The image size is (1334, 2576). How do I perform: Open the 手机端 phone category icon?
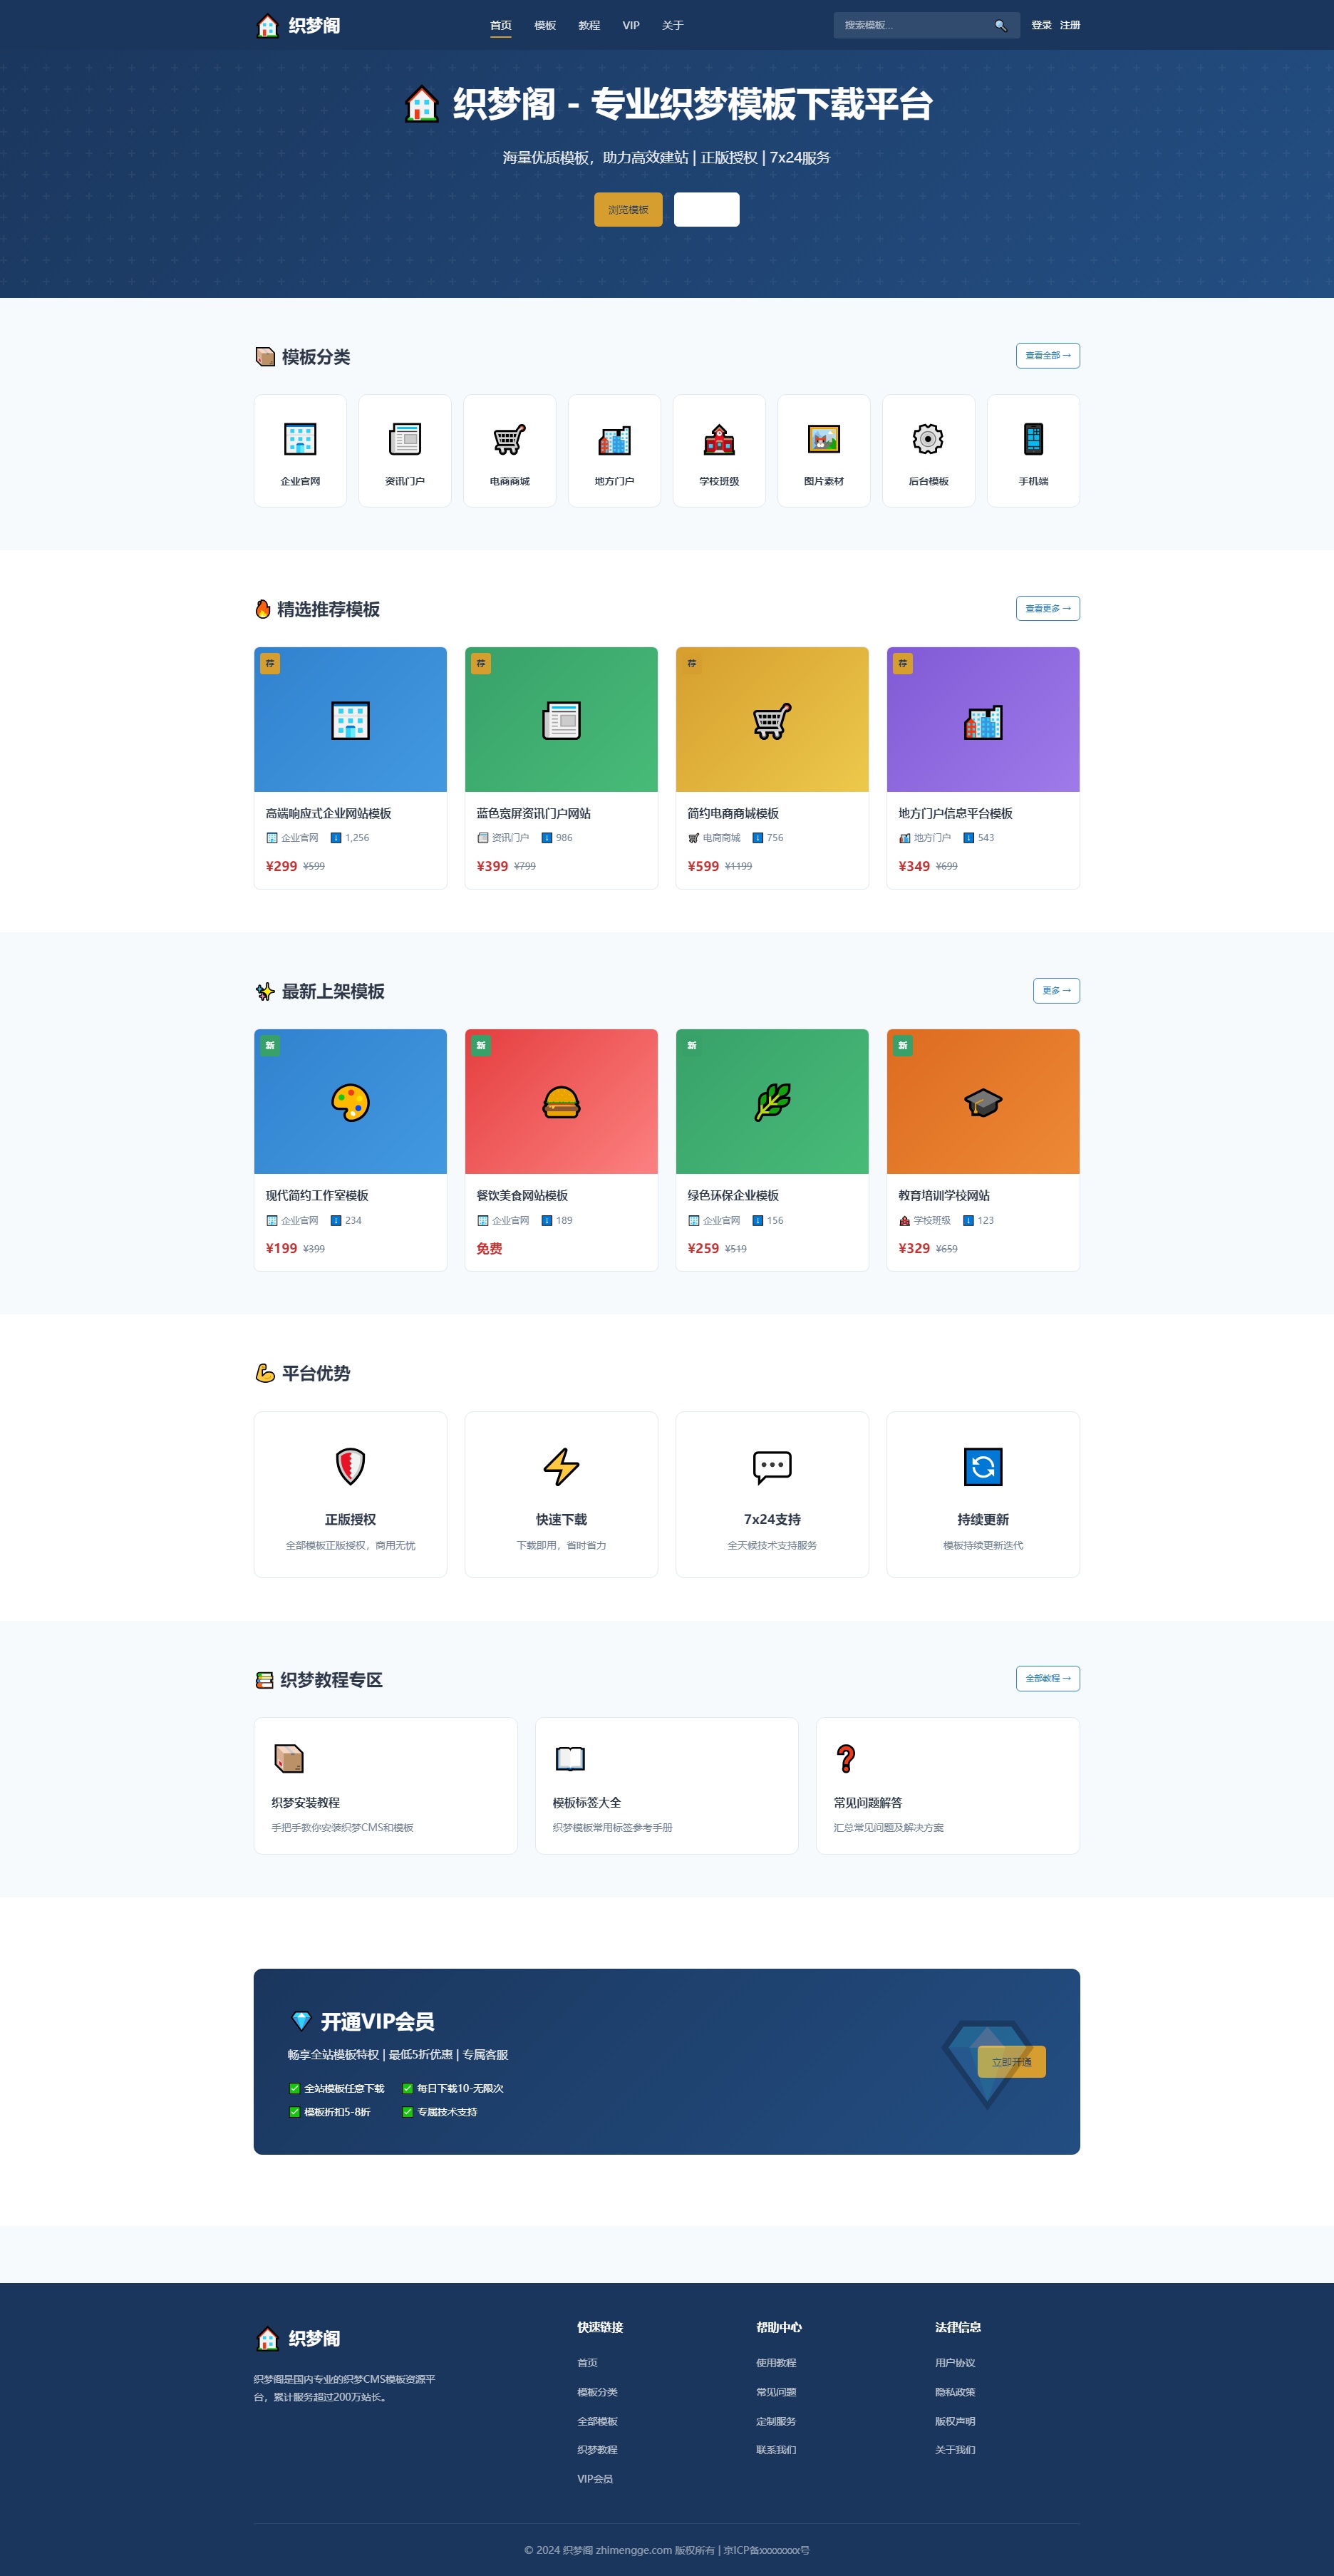(x=1033, y=439)
